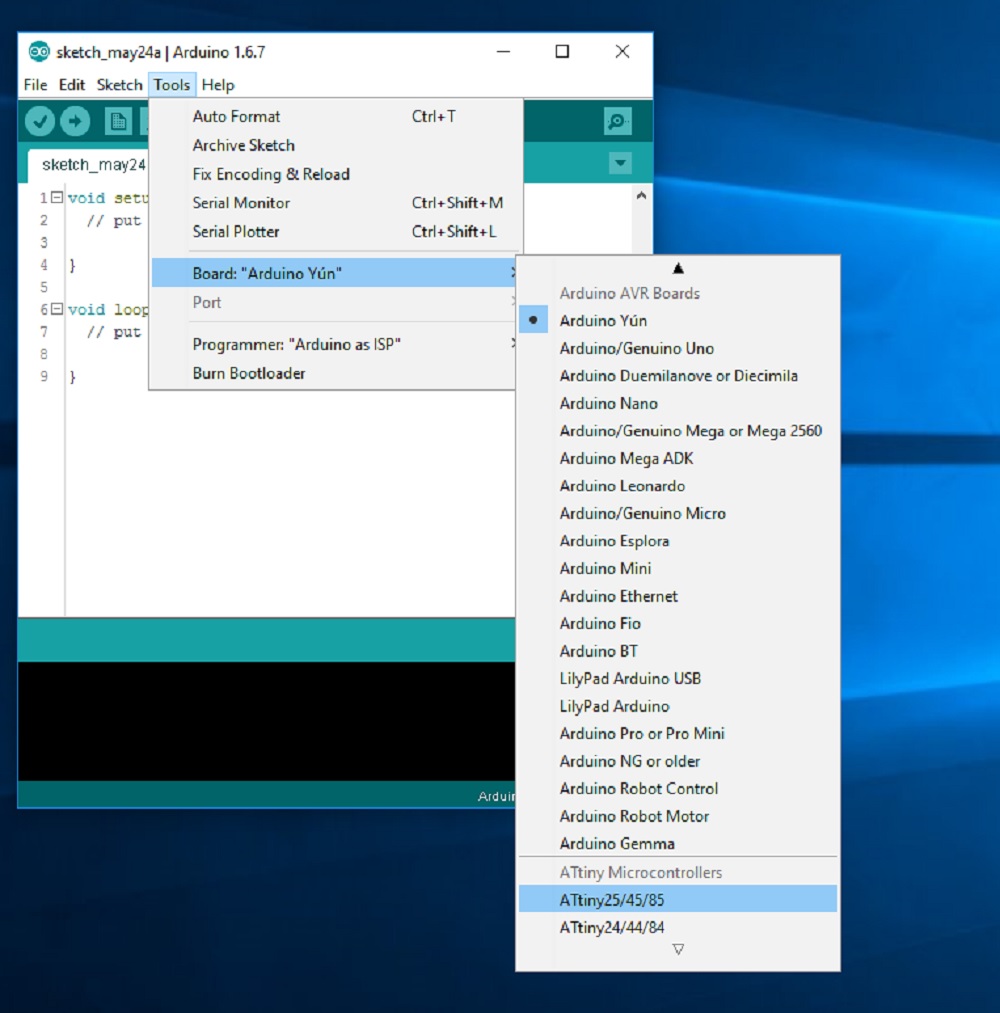Click the Upload arrow button

point(75,121)
